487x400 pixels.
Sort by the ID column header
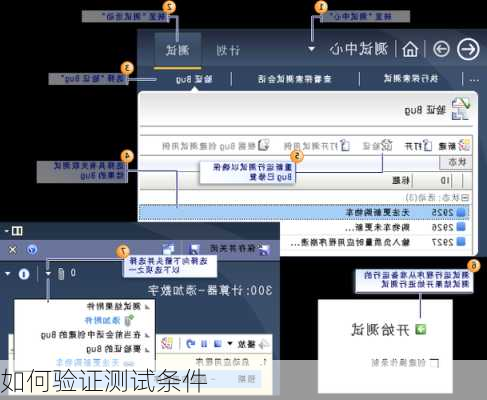click(445, 181)
